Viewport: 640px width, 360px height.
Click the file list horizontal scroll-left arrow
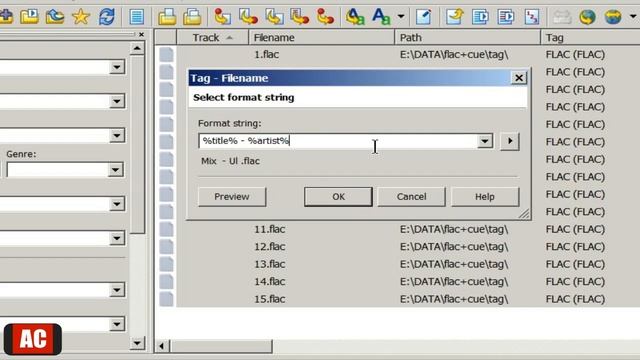[162, 347]
